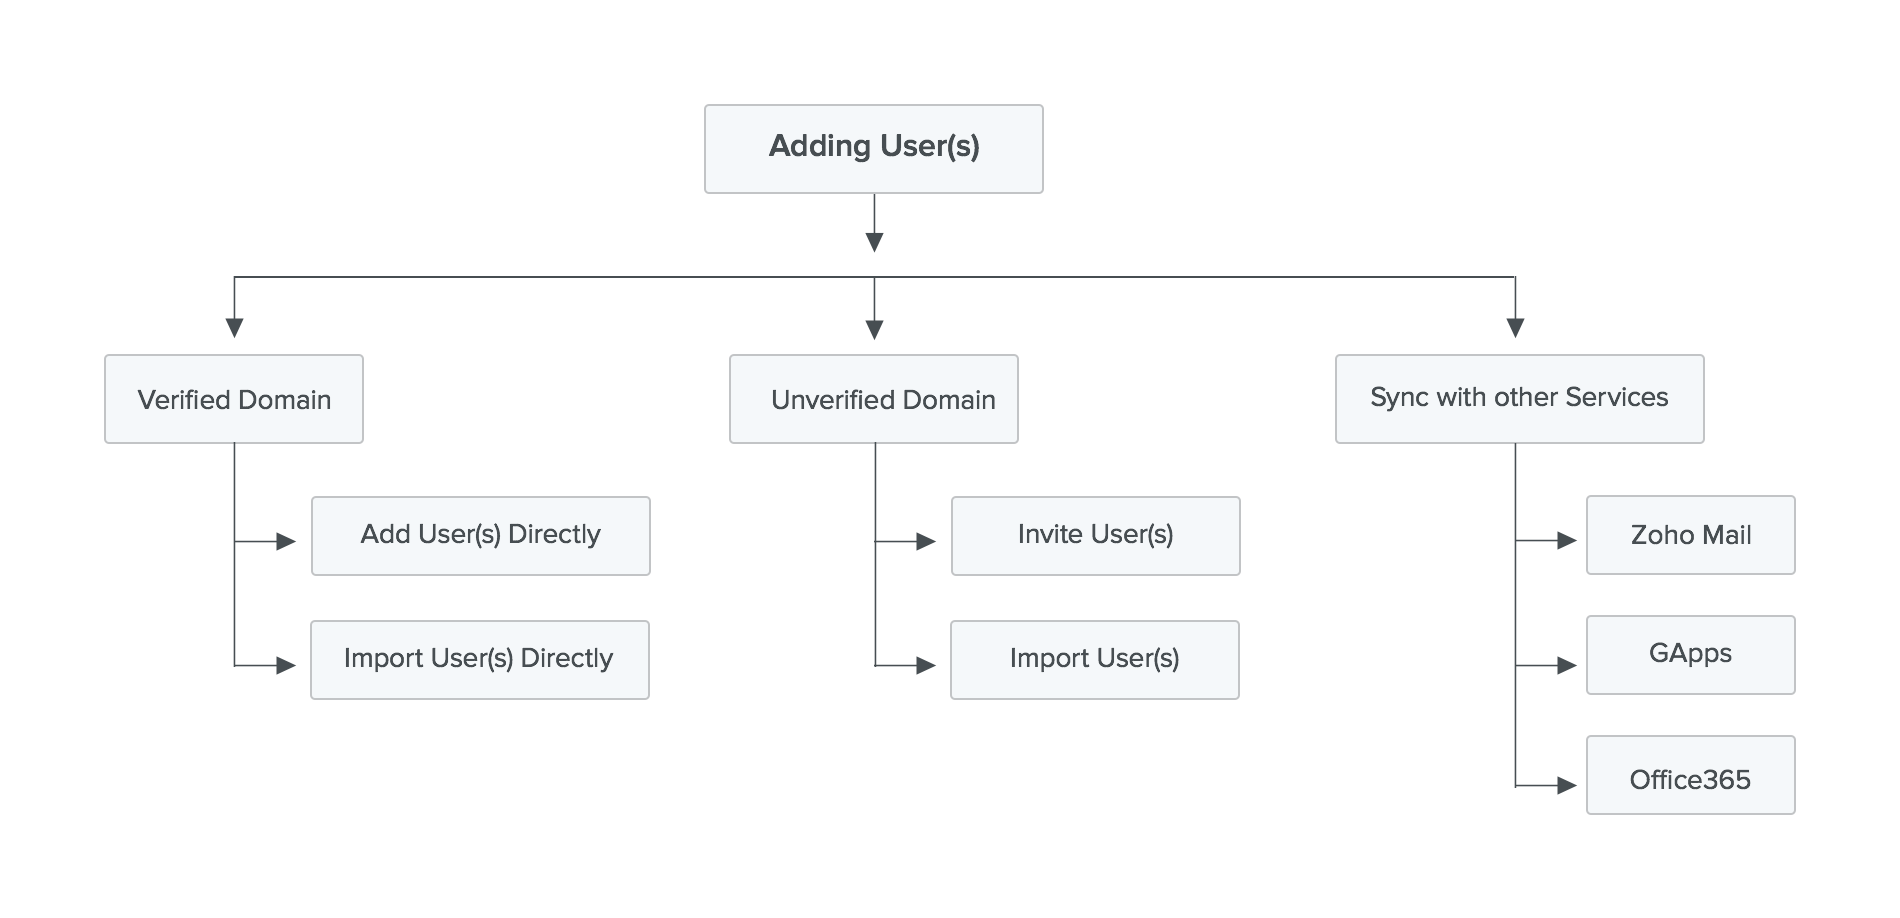Click the Invite User(s) node
This screenshot has width=1900, height=918.
tap(1095, 536)
